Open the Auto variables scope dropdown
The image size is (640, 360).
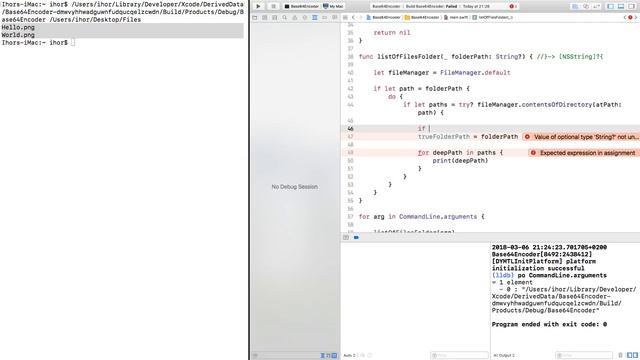click(x=350, y=356)
